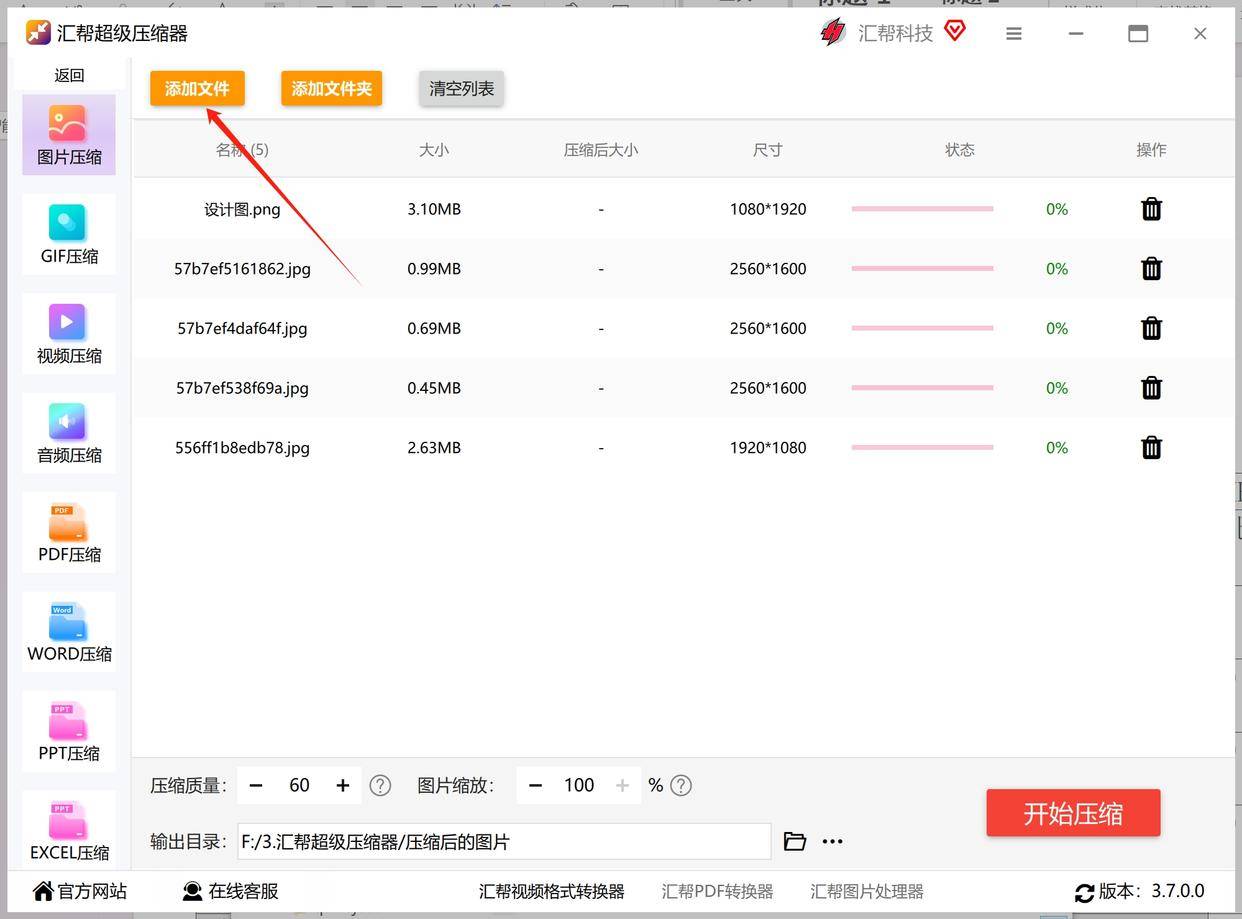Open the 图片压缩 image compression tool
Viewport: 1242px width, 919px height.
click(69, 135)
